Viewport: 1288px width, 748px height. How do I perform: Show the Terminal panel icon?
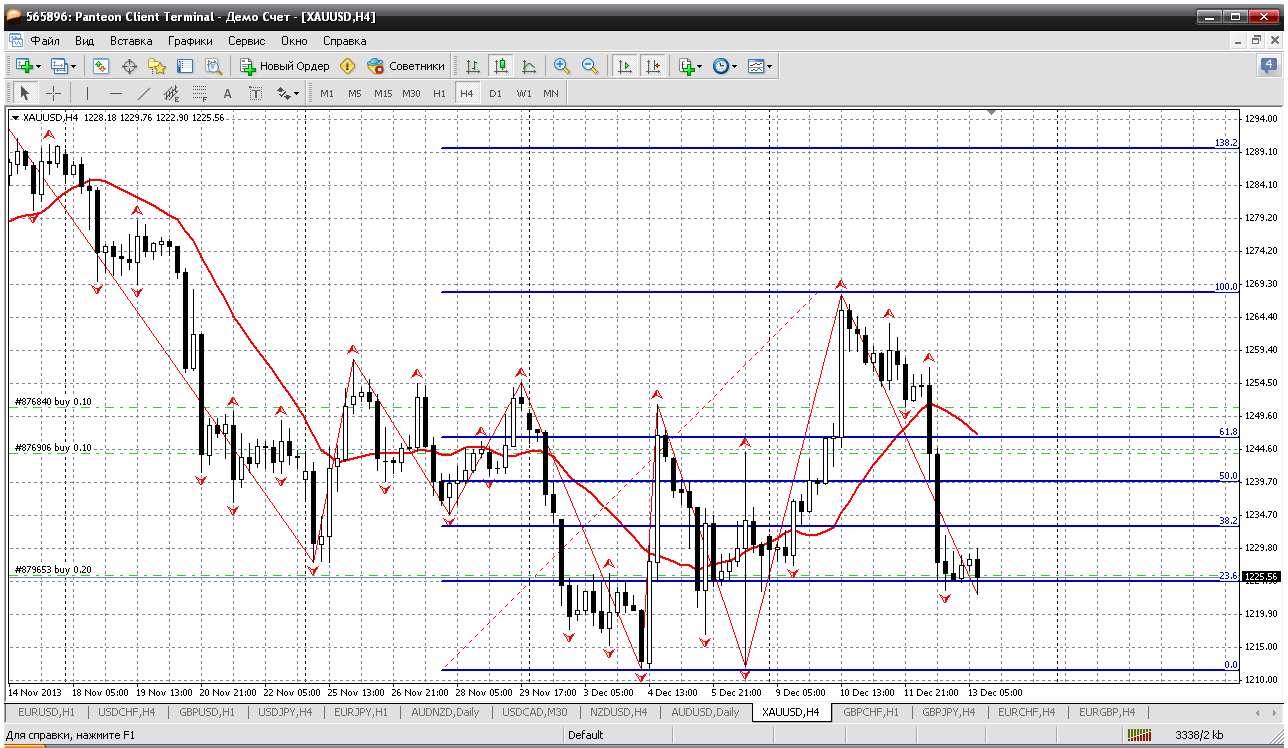[x=185, y=66]
